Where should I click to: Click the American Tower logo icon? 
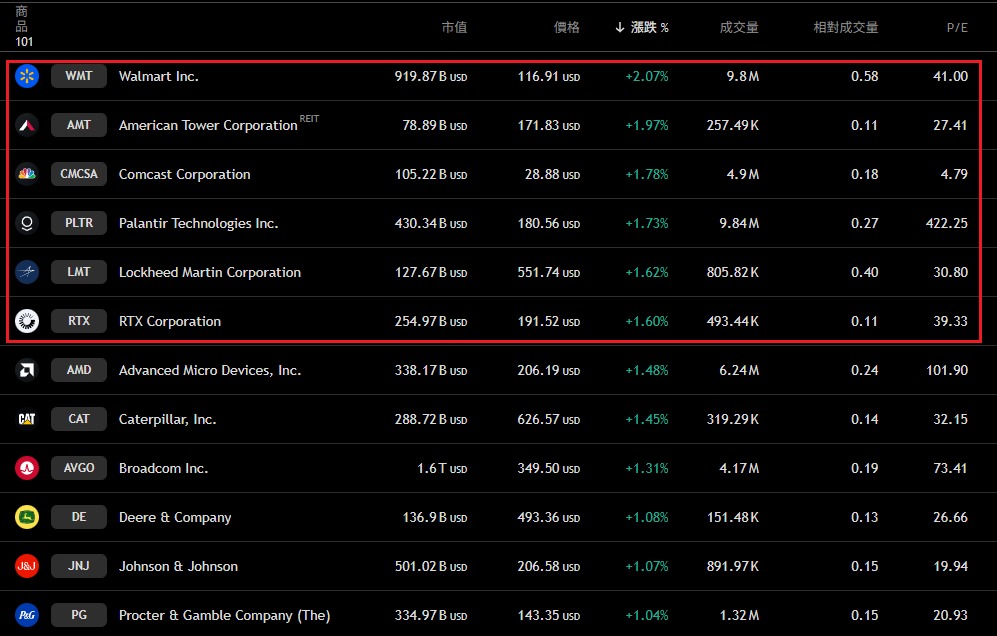point(27,125)
